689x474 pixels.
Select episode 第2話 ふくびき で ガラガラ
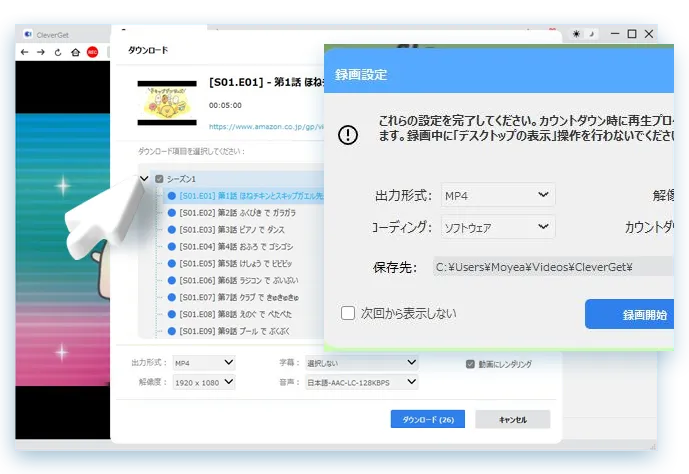point(238,213)
